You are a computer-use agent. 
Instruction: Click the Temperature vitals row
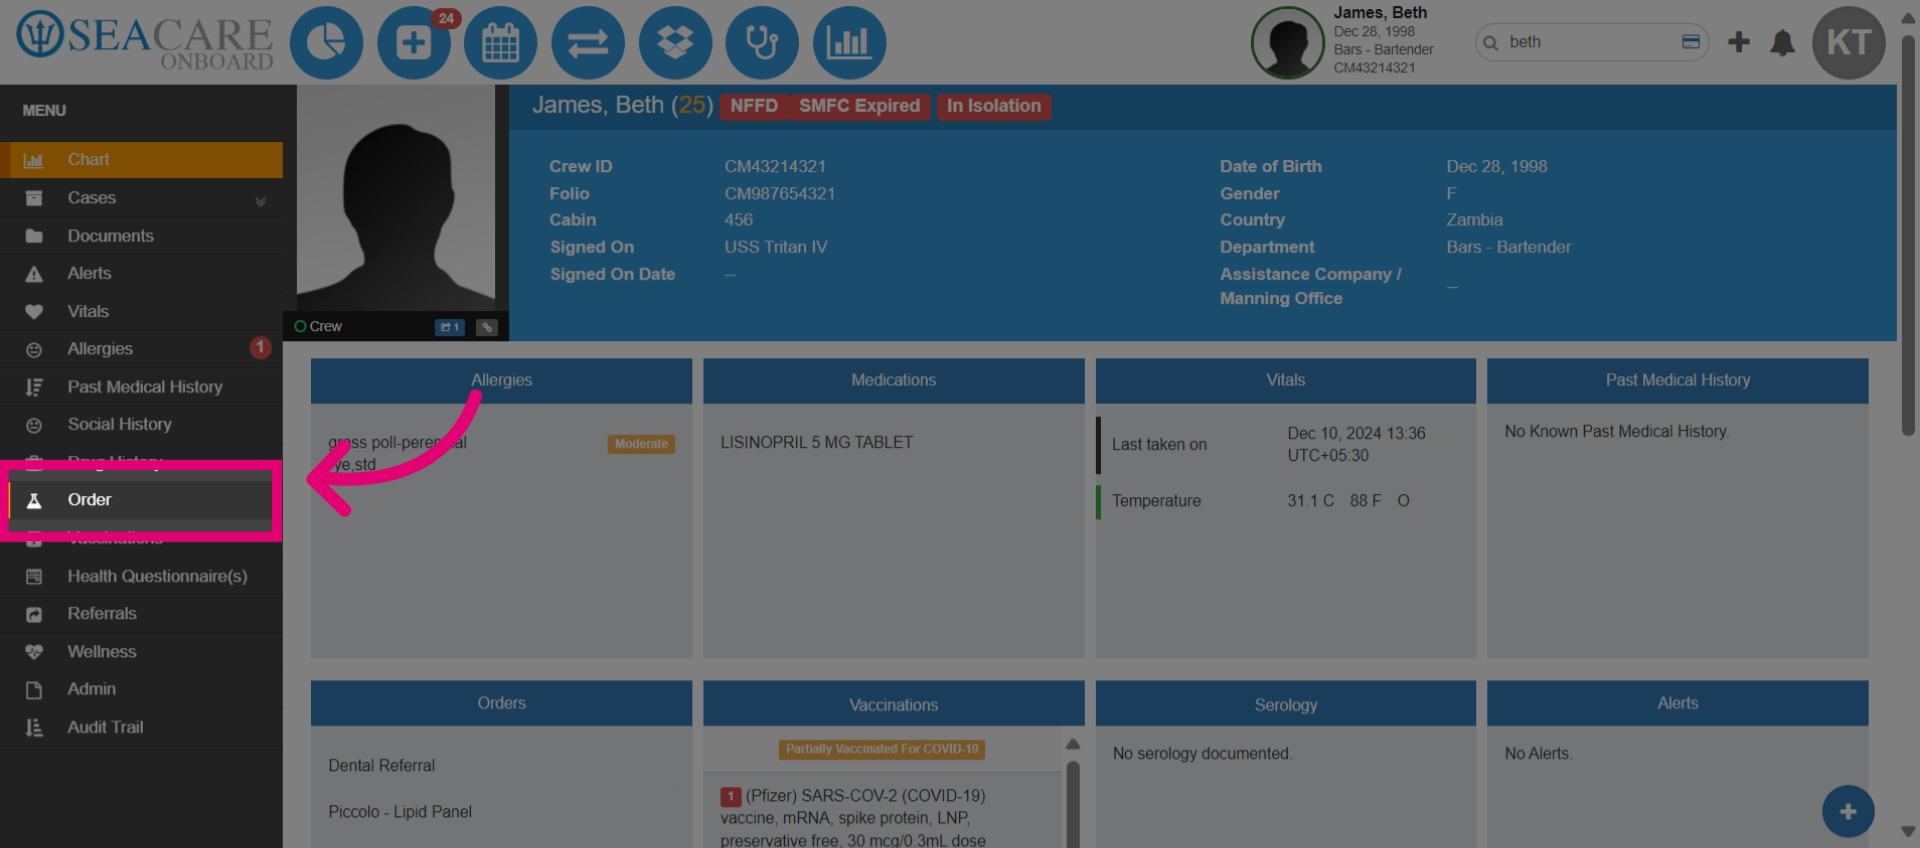point(1285,501)
